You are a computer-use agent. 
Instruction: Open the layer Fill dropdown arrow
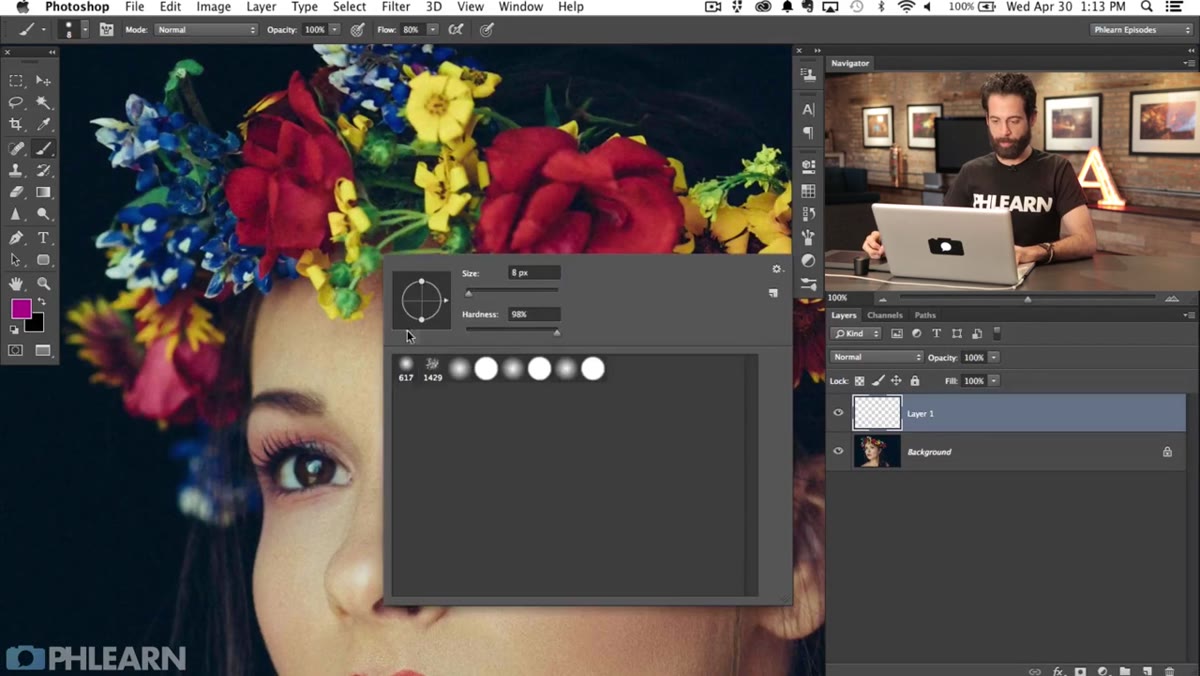[x=993, y=381]
